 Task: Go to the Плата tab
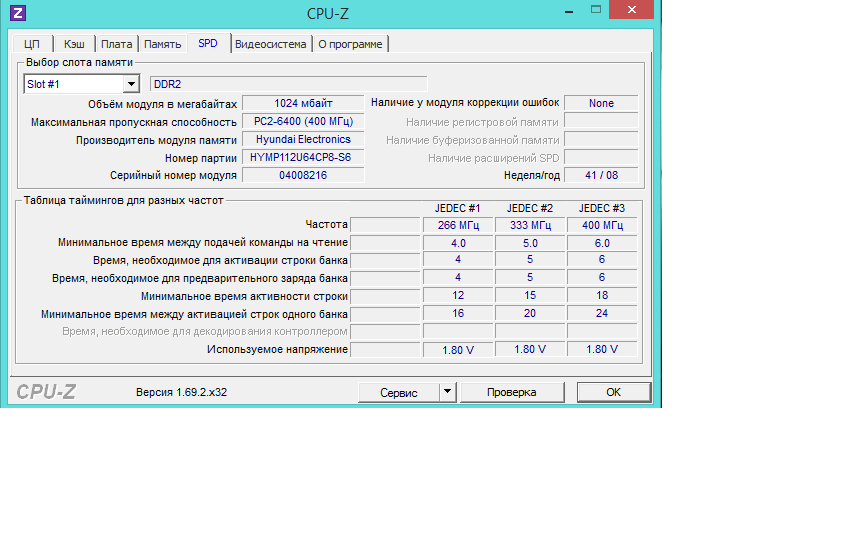[x=116, y=44]
